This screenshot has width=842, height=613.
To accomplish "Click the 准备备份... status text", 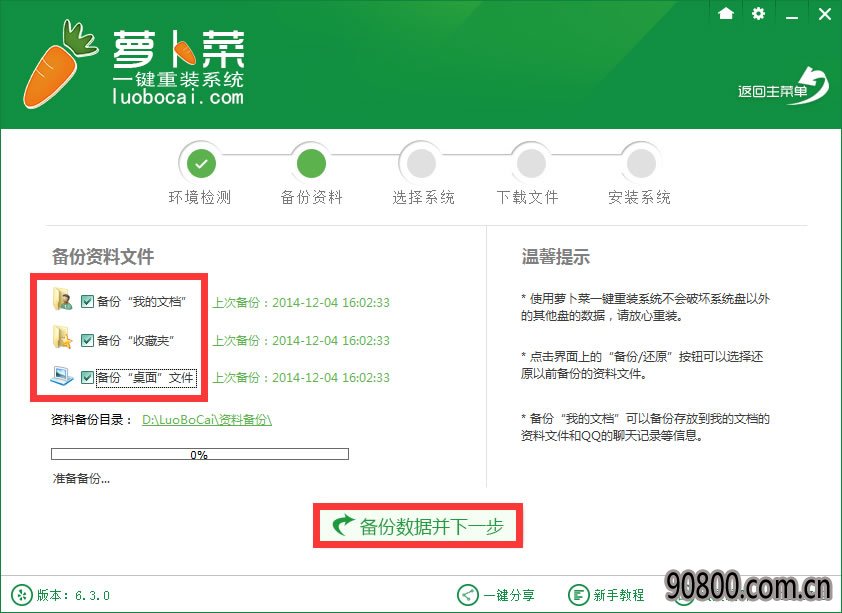I will [81, 479].
